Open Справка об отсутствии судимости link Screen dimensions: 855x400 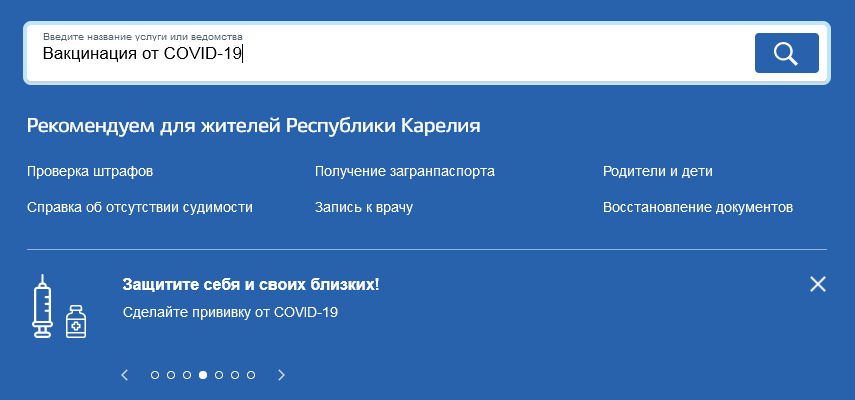click(x=140, y=208)
